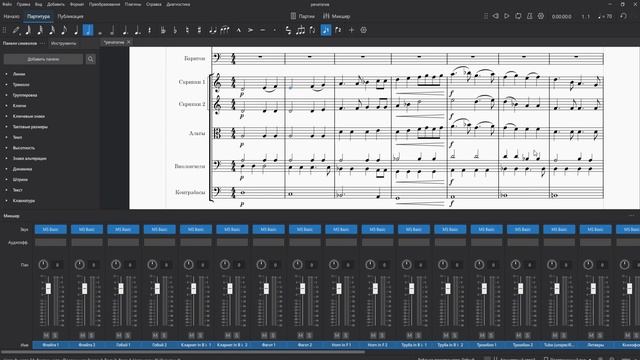Select voice 1 in note toolbar
The image size is (640, 360).
pos(326,30)
